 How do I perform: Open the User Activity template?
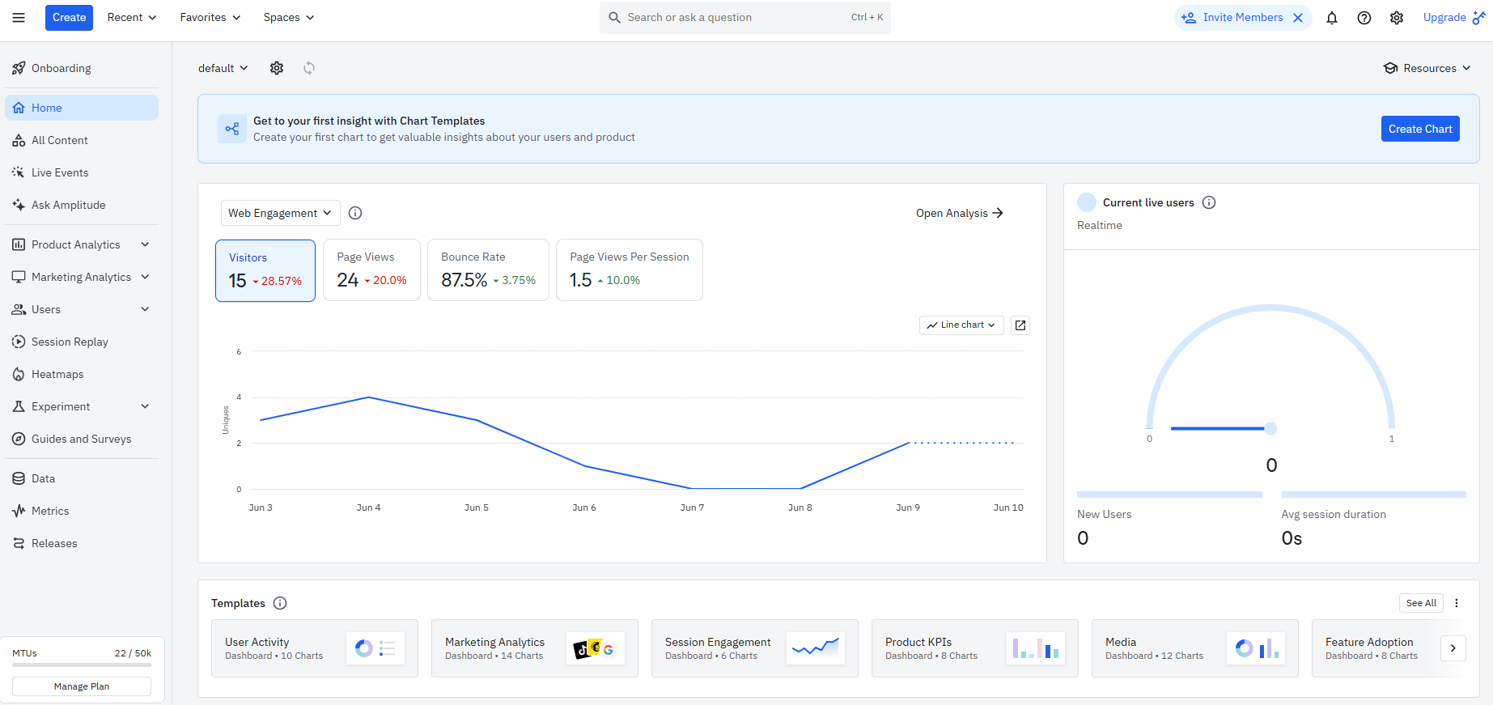point(314,649)
